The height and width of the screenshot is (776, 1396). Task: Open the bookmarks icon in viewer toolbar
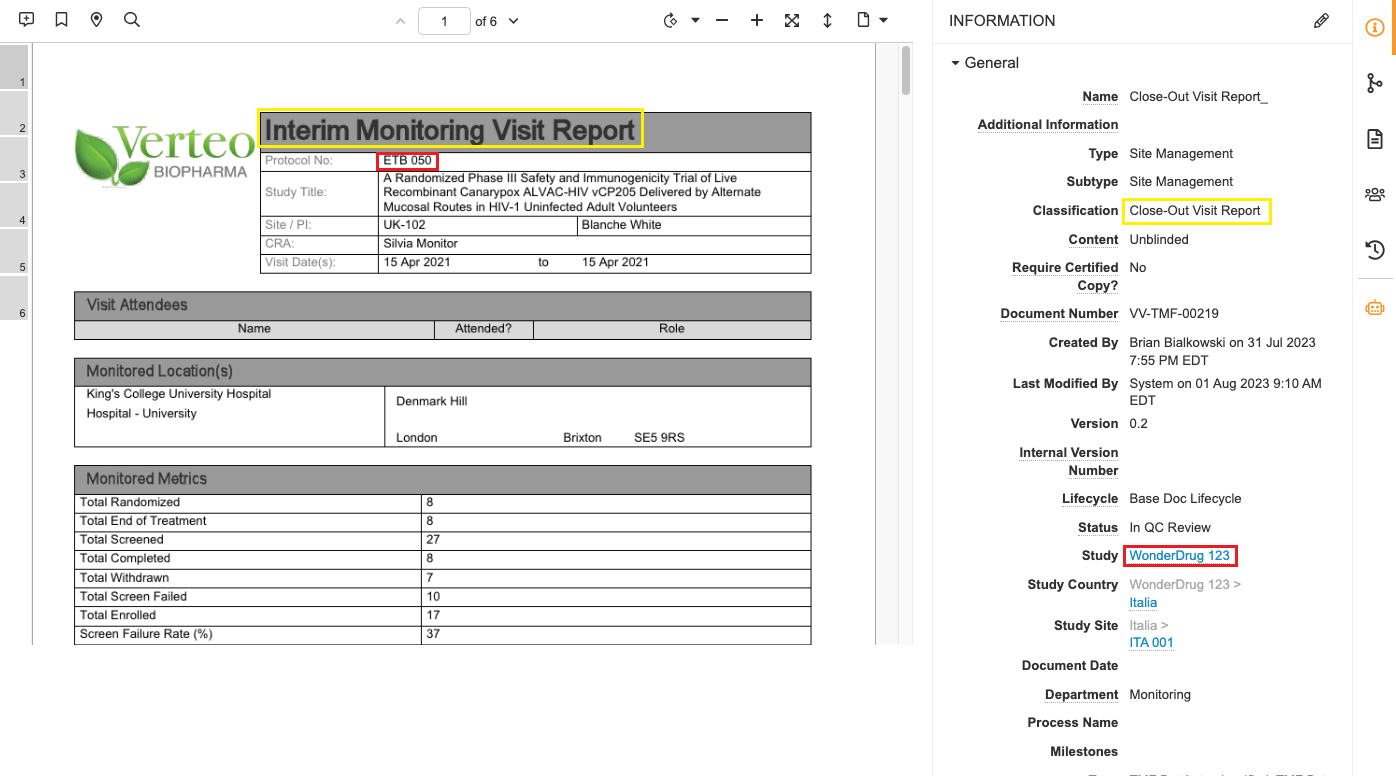point(62,20)
